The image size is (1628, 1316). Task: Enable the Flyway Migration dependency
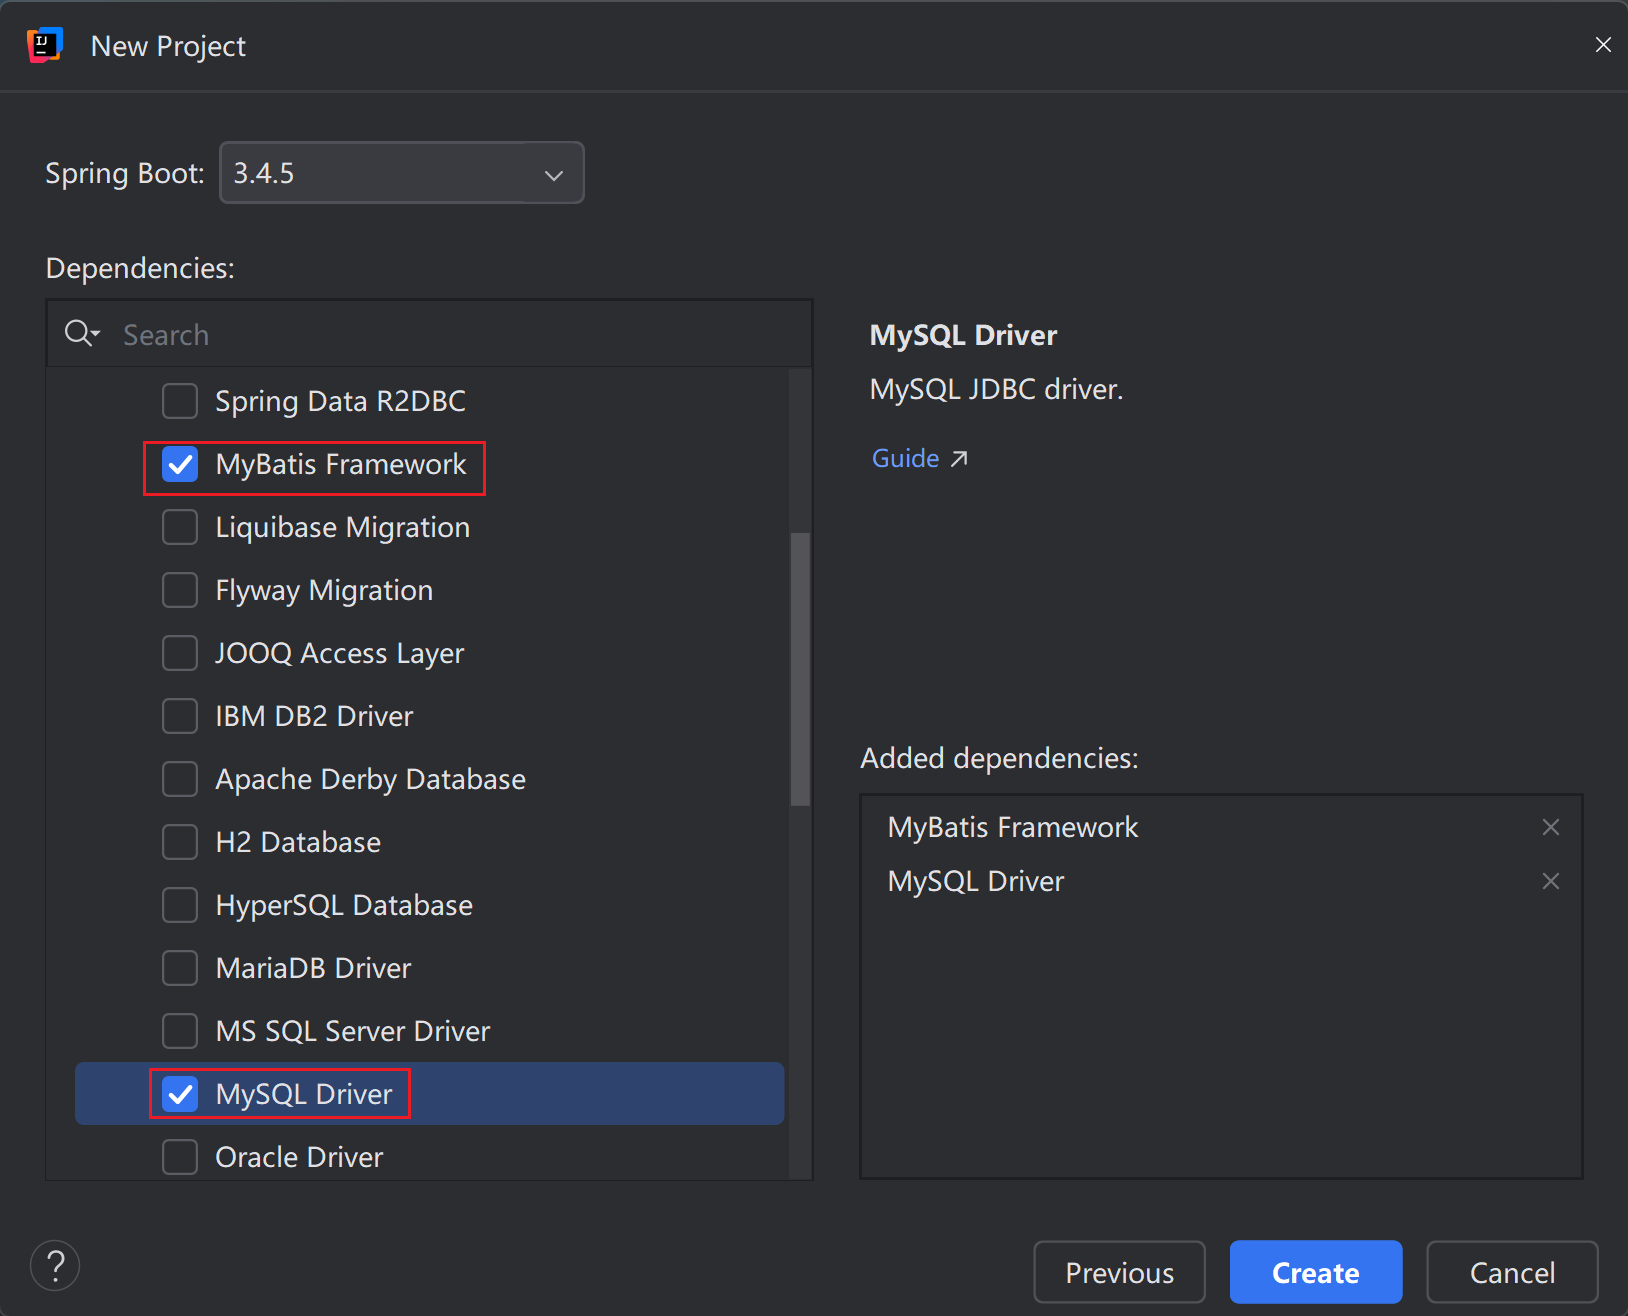[x=180, y=590]
